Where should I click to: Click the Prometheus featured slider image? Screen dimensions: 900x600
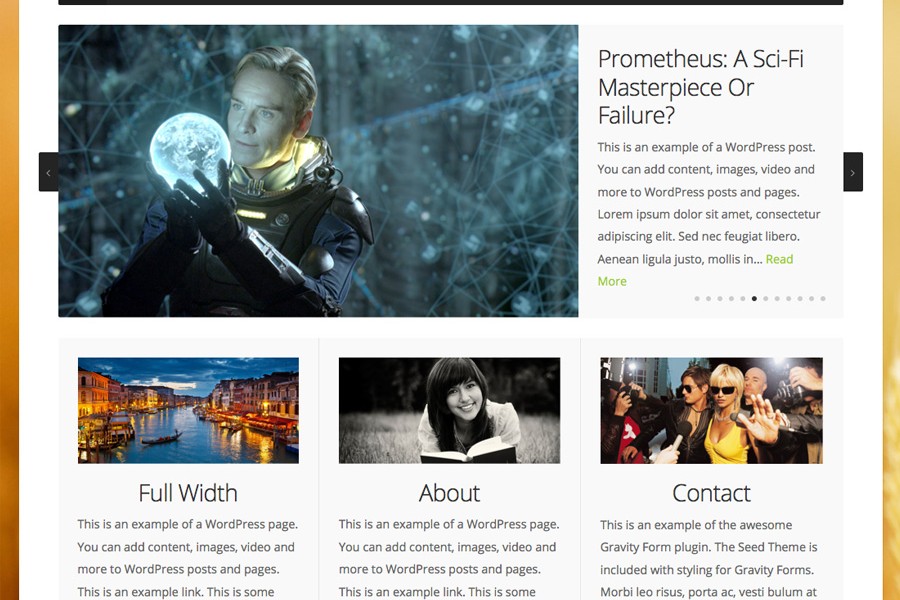coord(318,171)
